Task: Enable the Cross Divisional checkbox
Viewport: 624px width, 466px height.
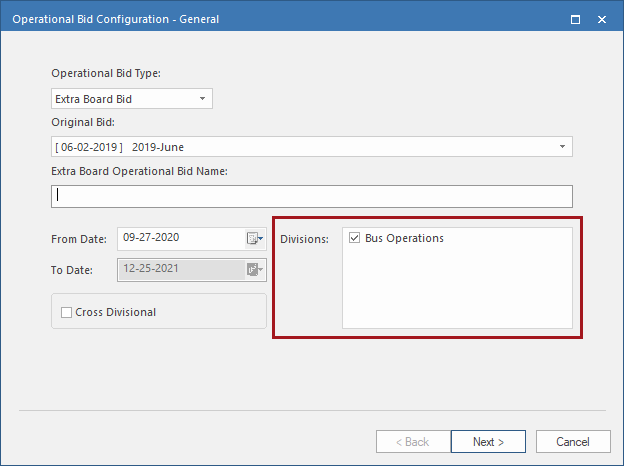Action: point(66,312)
